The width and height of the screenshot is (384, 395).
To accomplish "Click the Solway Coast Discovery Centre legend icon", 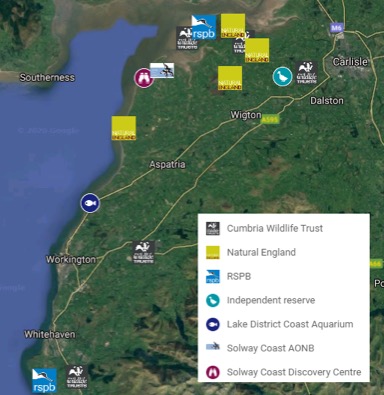I will coord(213,372).
